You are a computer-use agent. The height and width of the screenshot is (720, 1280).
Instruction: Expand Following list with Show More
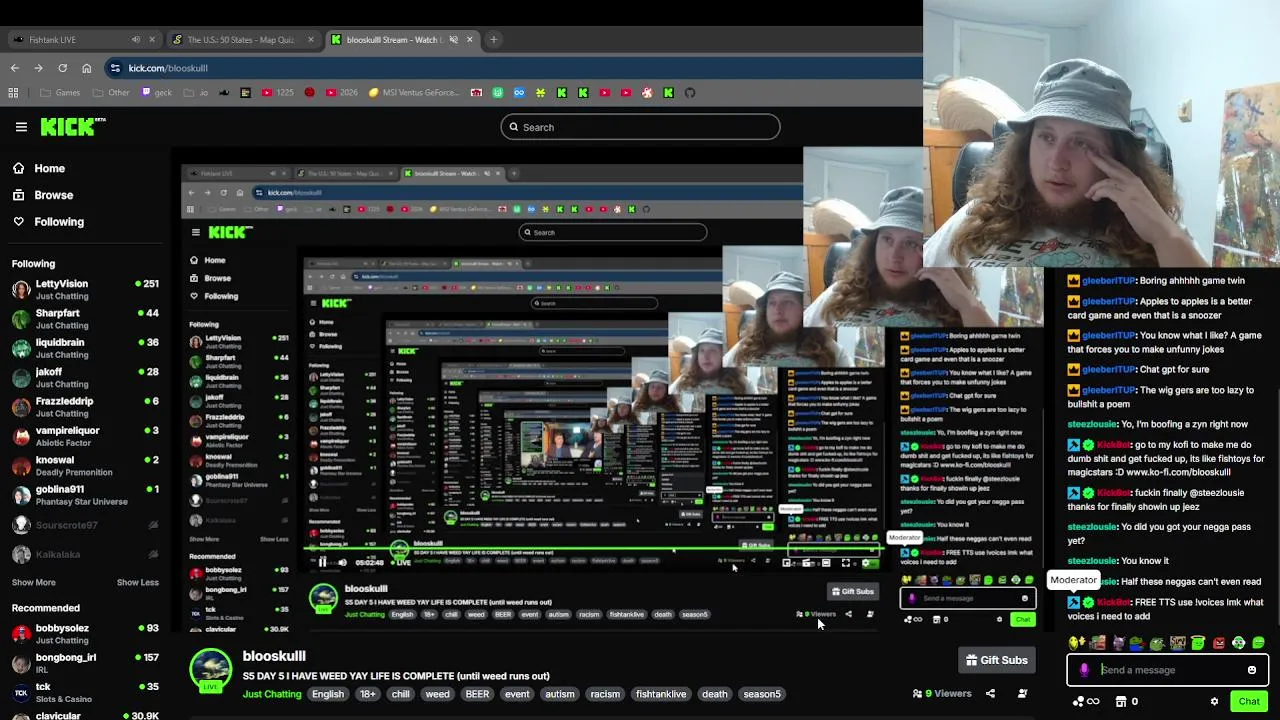click(34, 582)
